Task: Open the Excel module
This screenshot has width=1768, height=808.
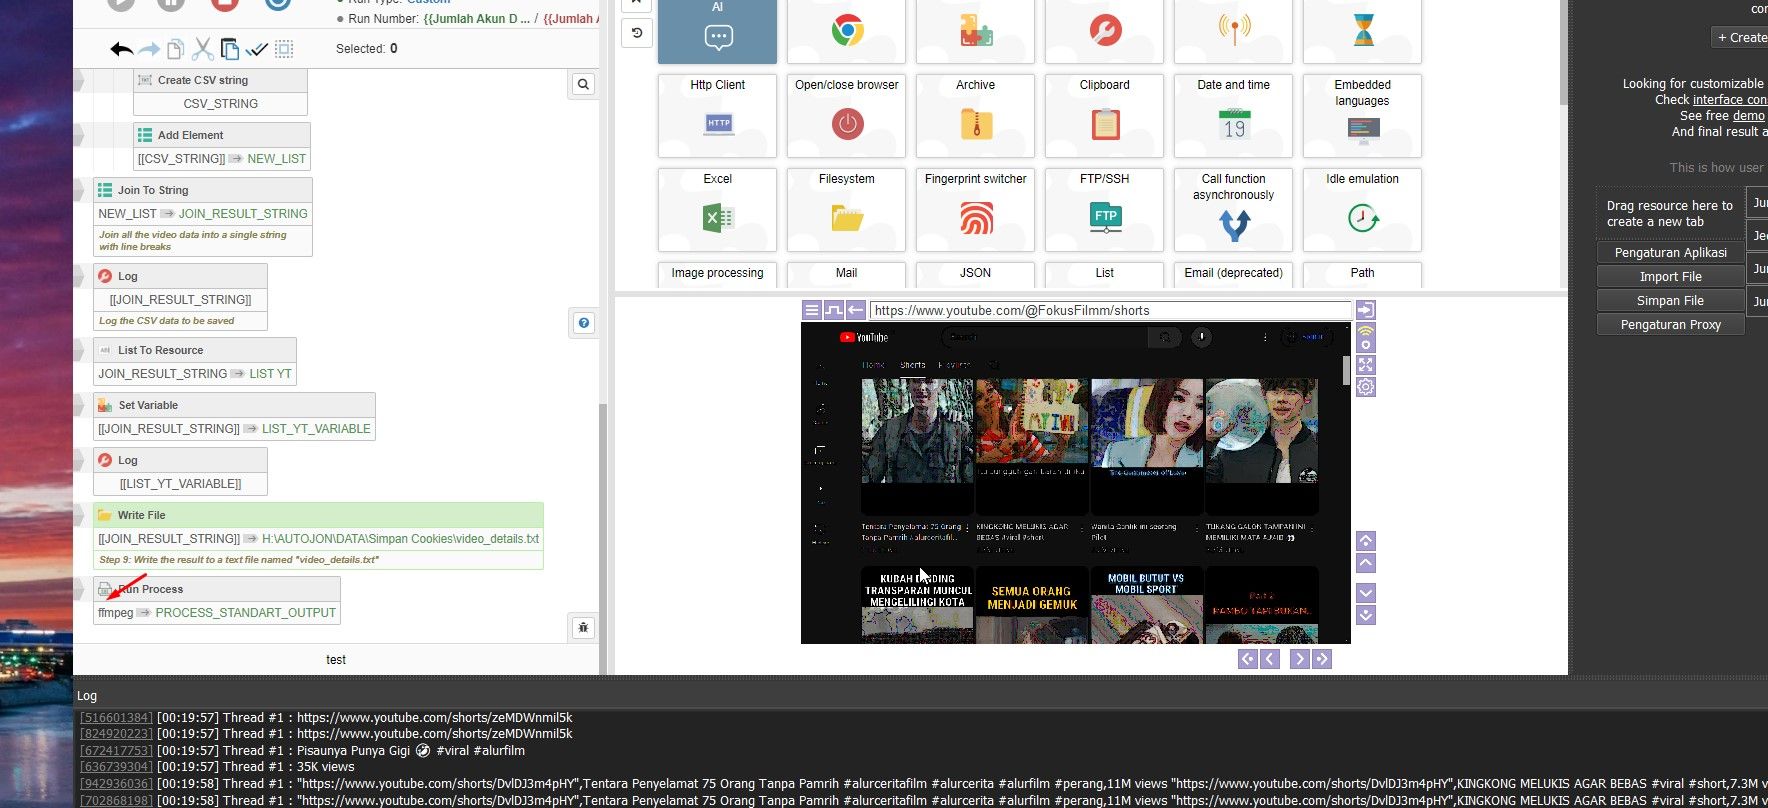Action: coord(717,209)
